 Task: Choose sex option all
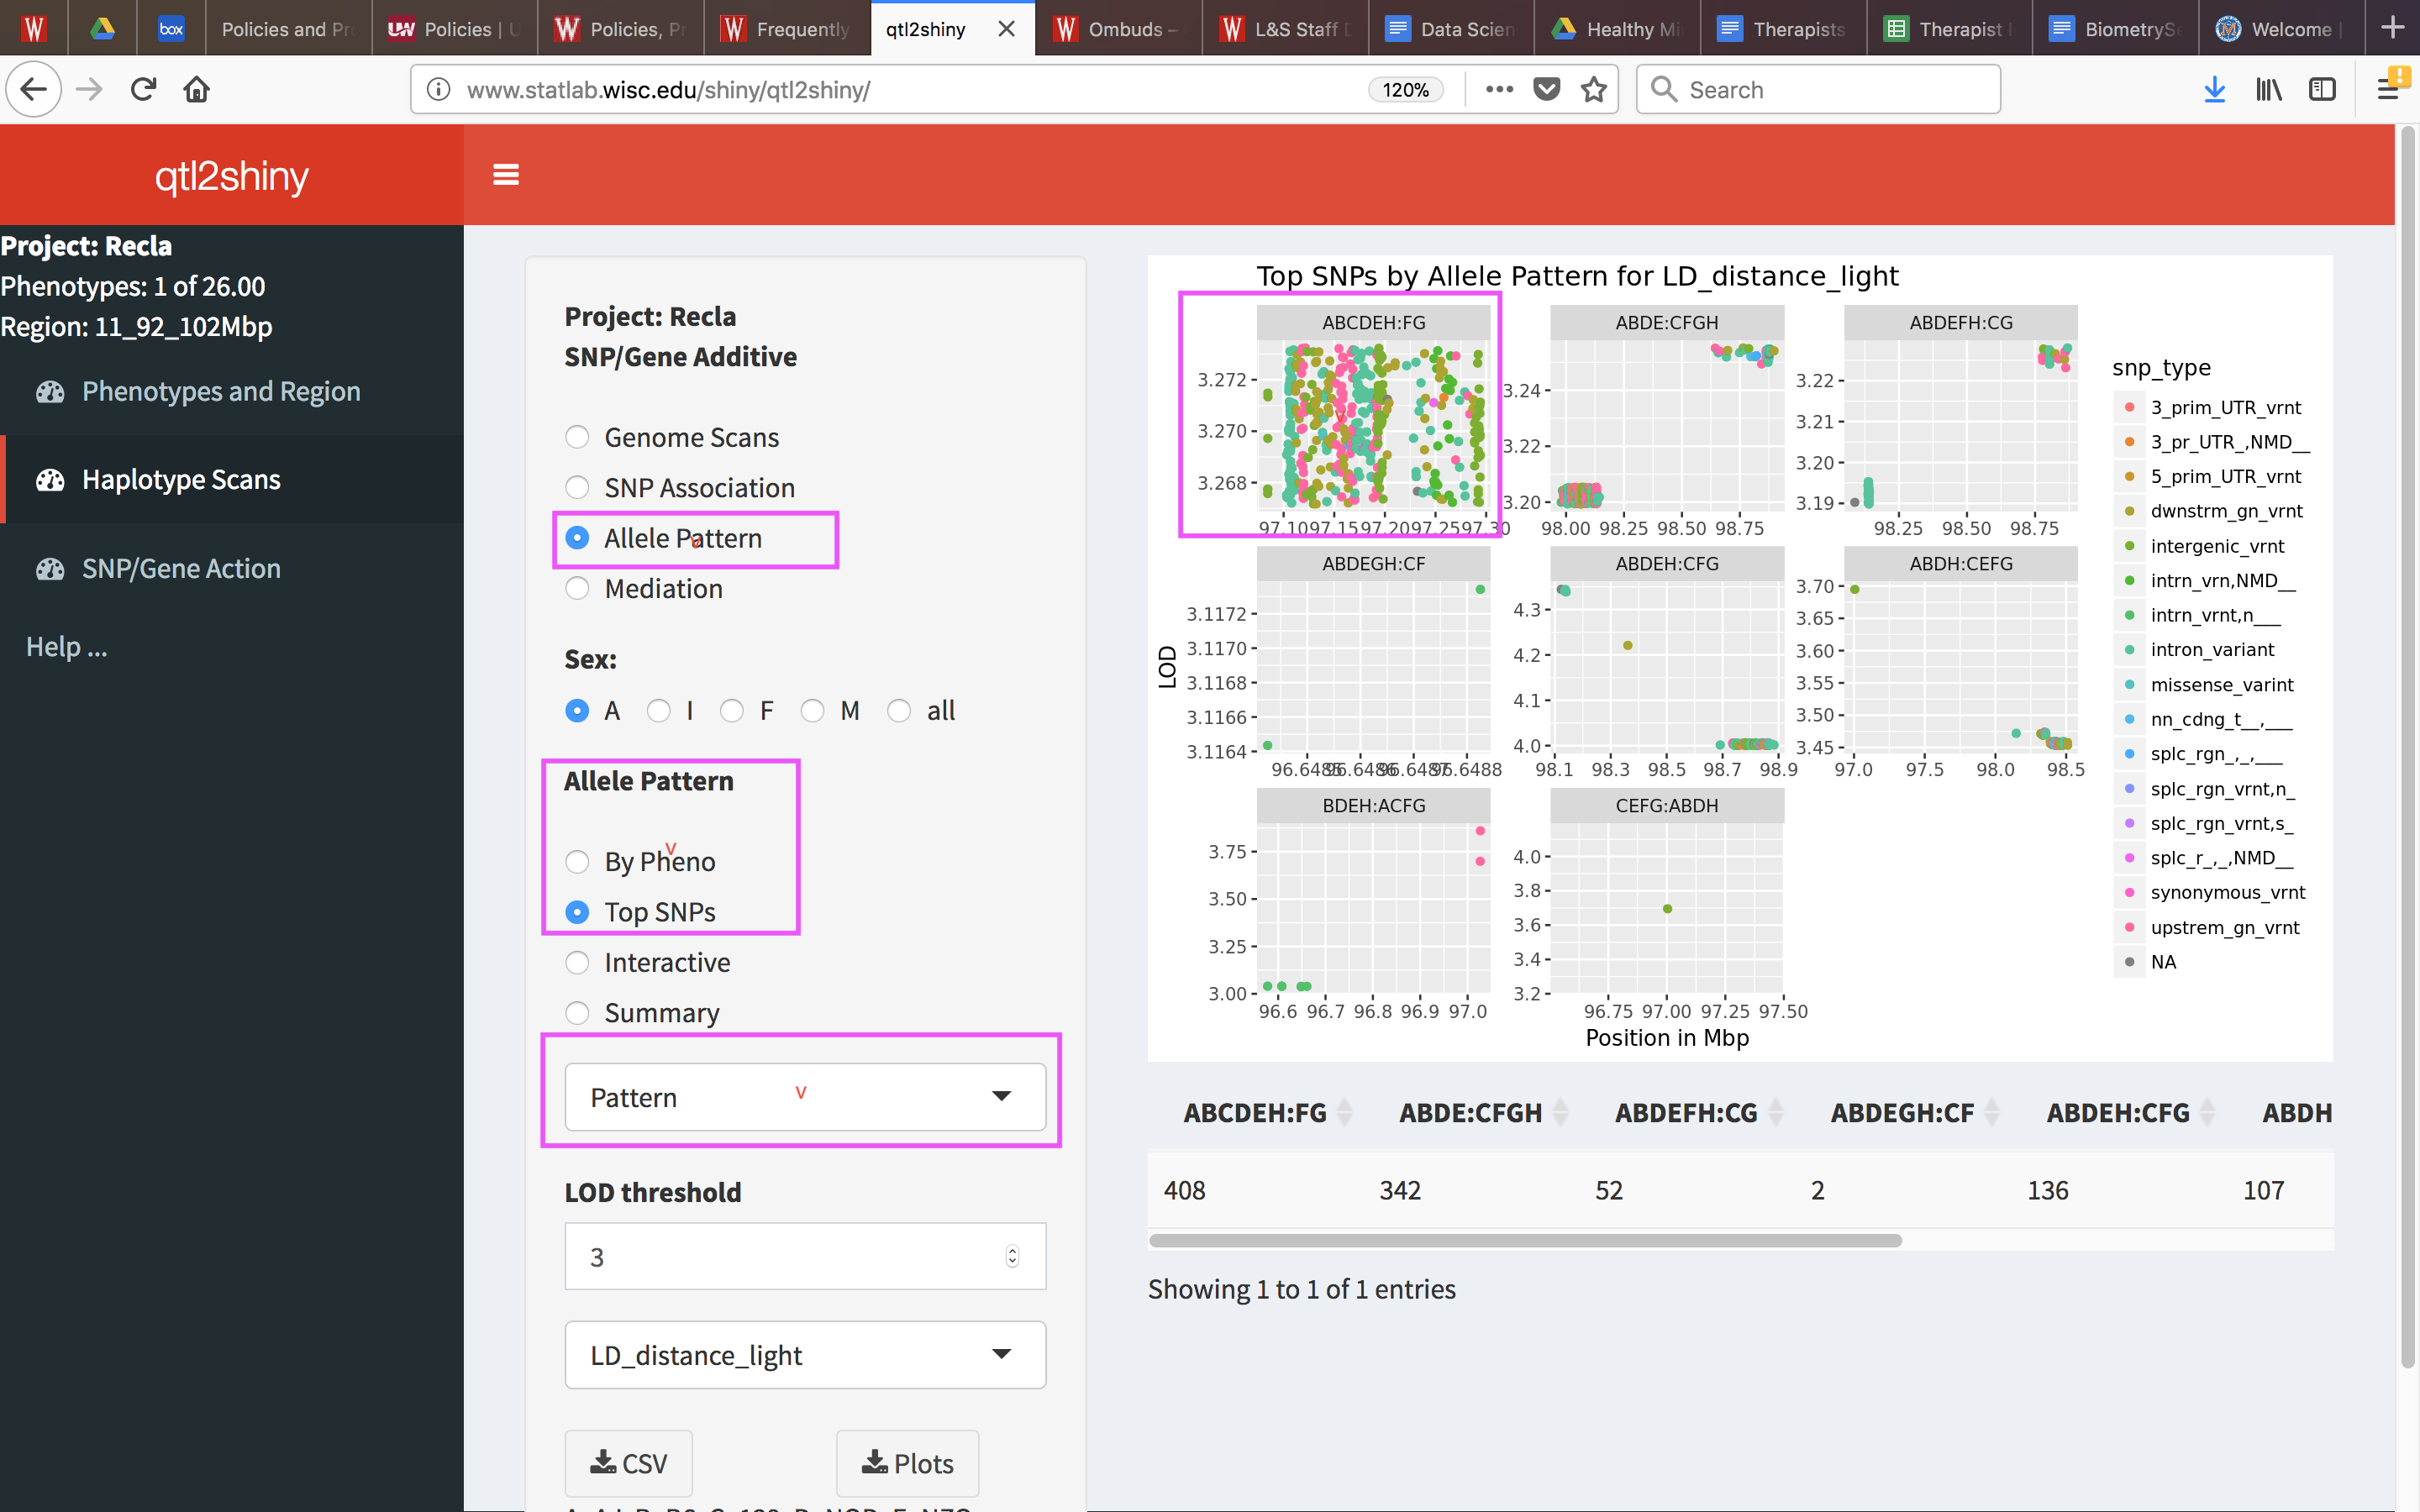tap(899, 710)
